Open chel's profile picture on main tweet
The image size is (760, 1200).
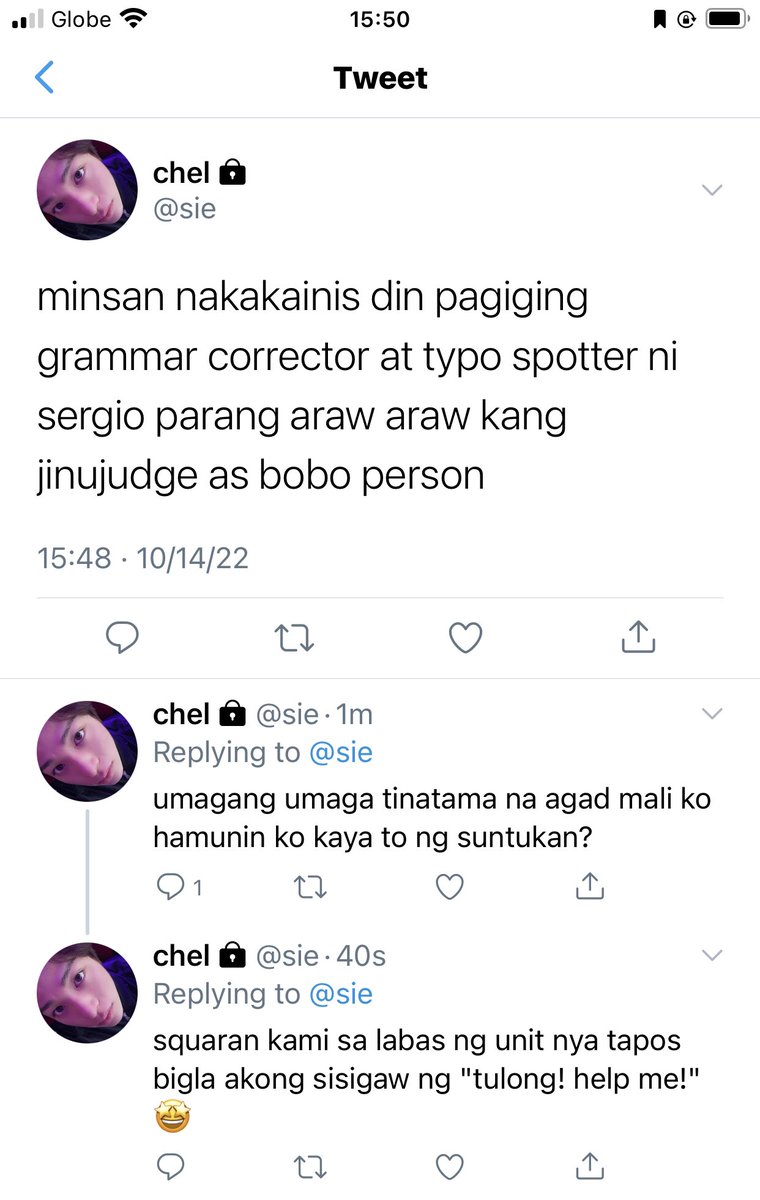coord(87,190)
